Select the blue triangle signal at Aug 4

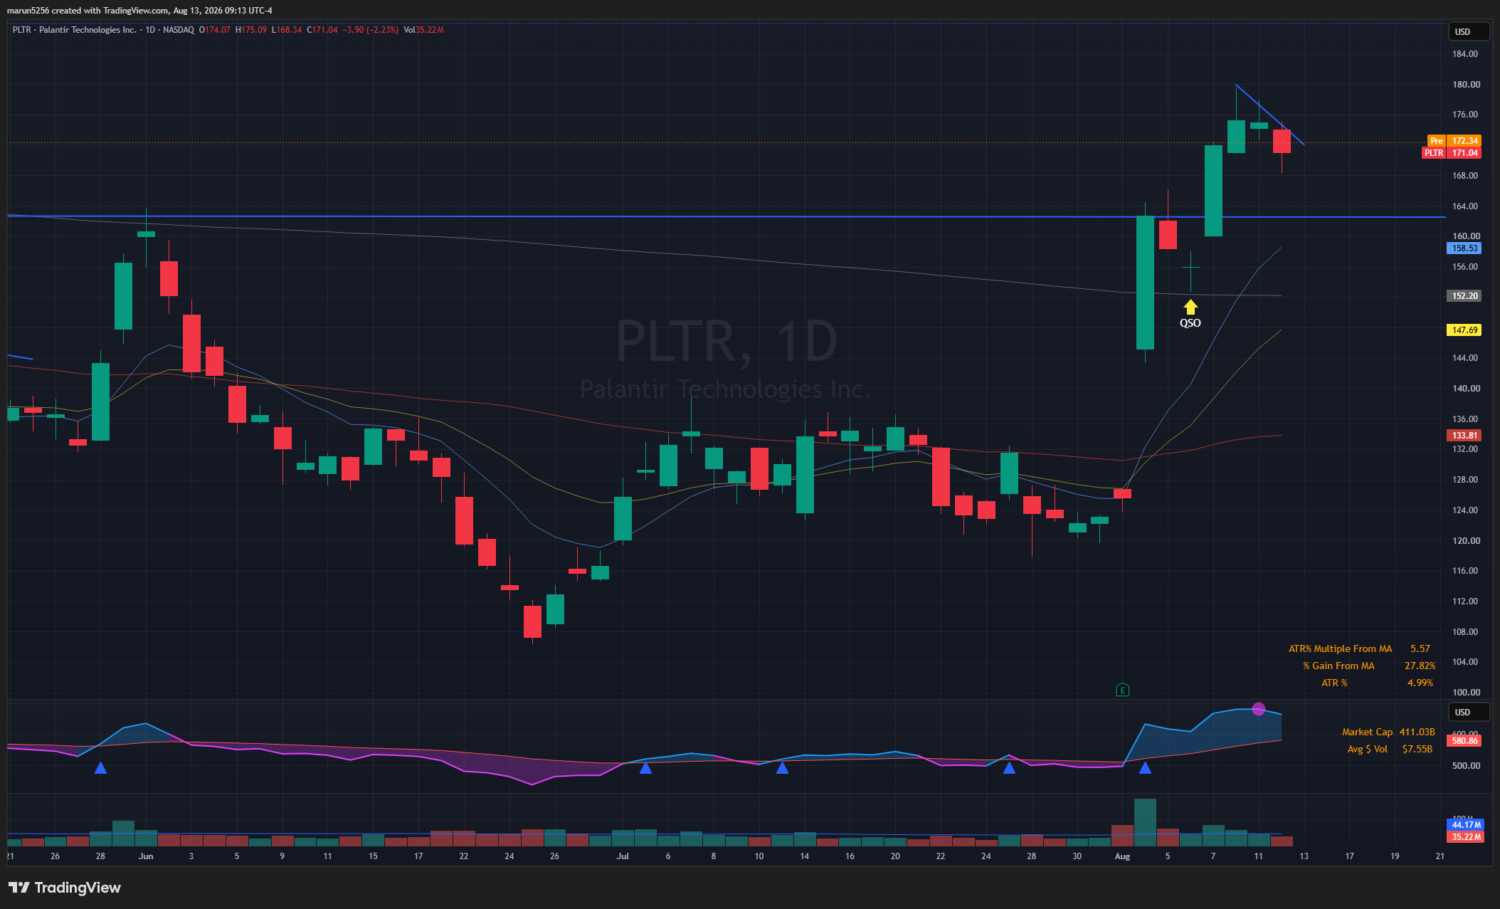coord(1145,768)
